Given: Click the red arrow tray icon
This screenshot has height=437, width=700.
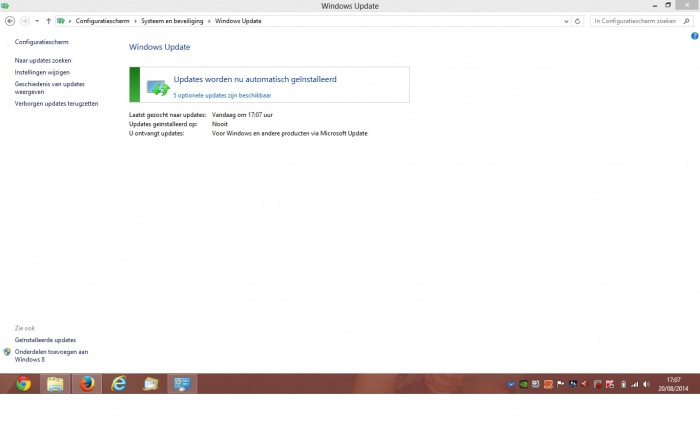Looking at the screenshot, I should click(x=584, y=384).
